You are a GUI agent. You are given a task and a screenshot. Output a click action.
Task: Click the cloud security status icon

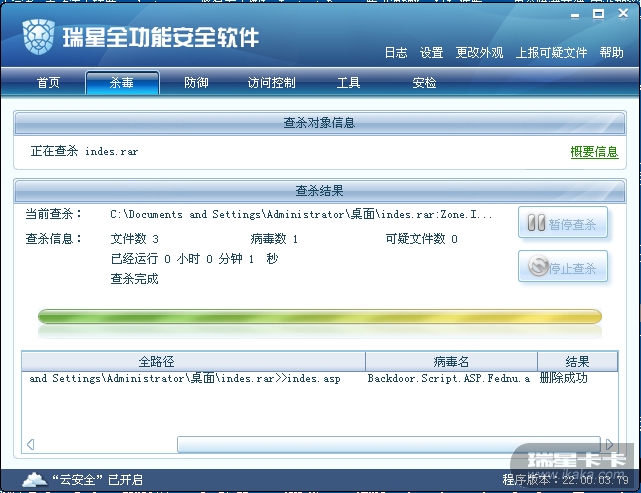(34, 479)
